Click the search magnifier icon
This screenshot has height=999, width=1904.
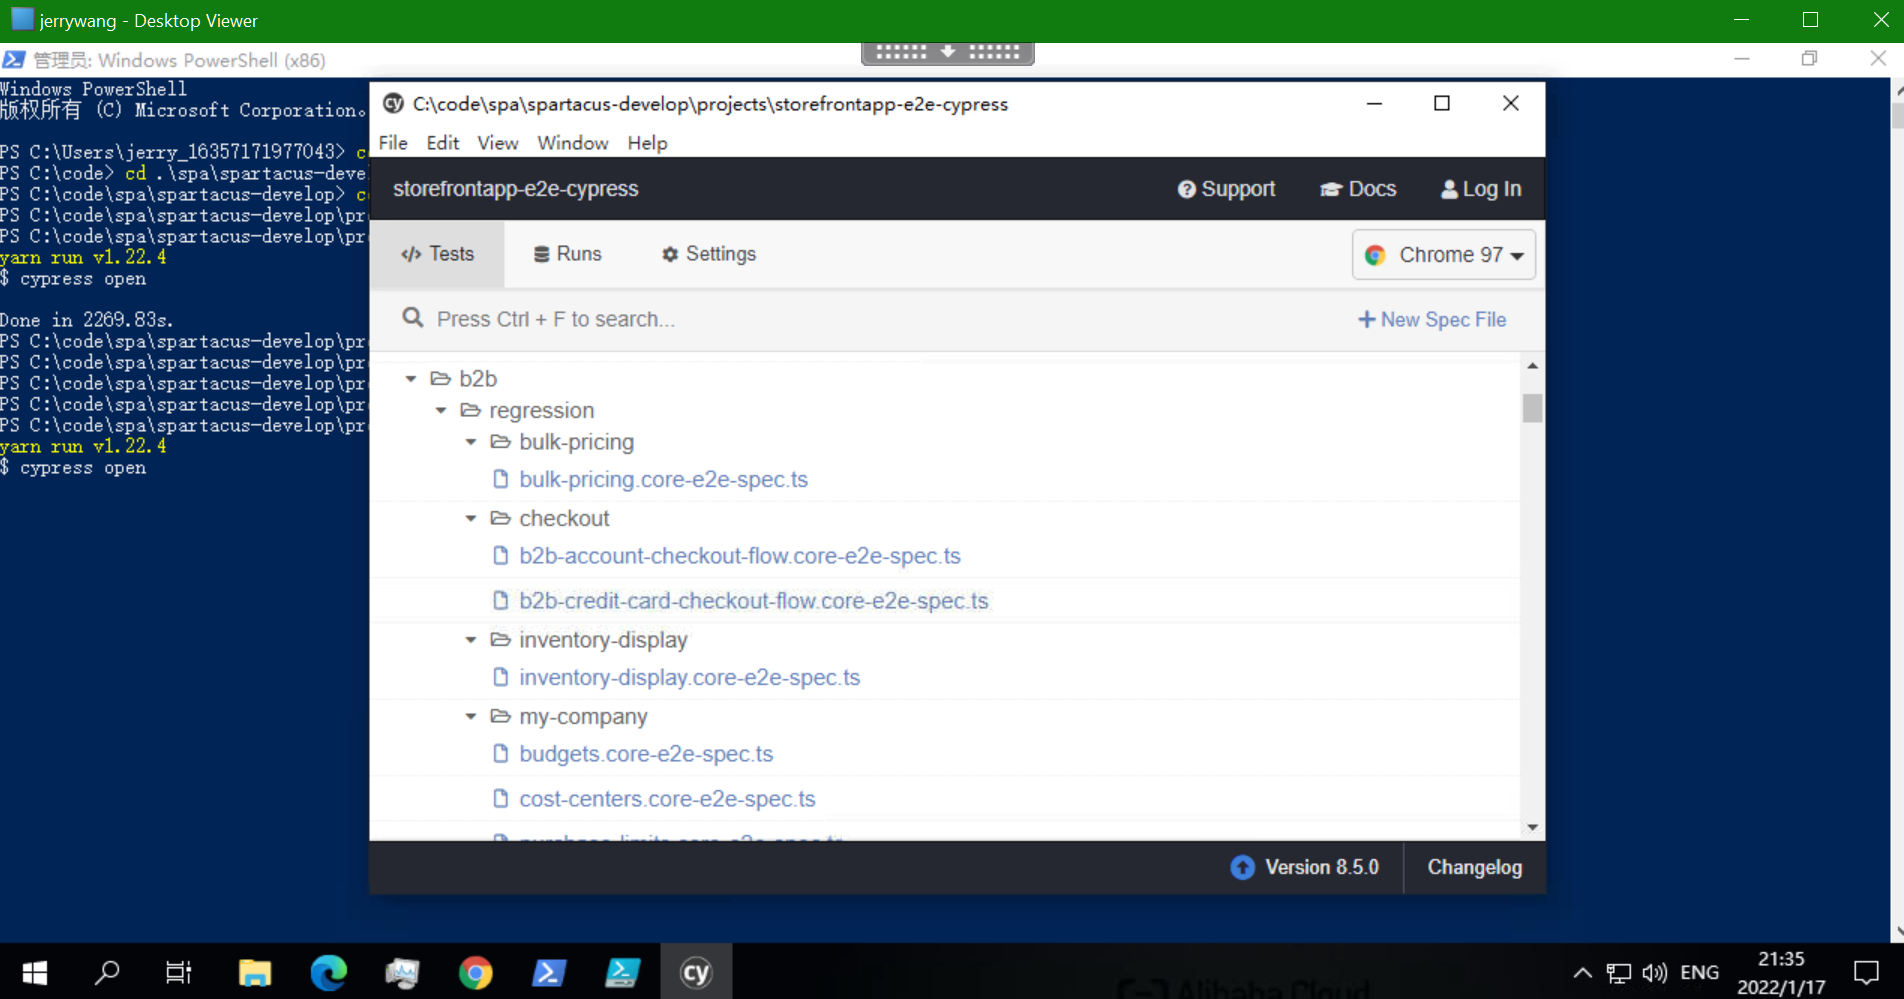(x=413, y=318)
